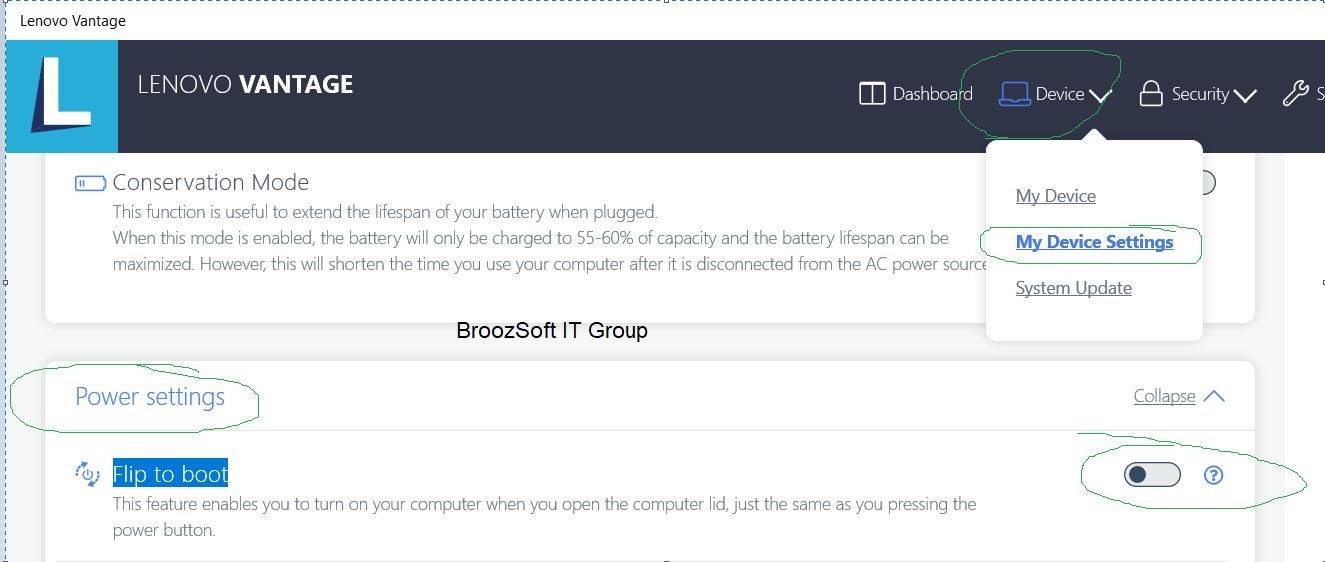Expand the Device dropdown chevron
This screenshot has width=1325, height=562.
[1100, 97]
